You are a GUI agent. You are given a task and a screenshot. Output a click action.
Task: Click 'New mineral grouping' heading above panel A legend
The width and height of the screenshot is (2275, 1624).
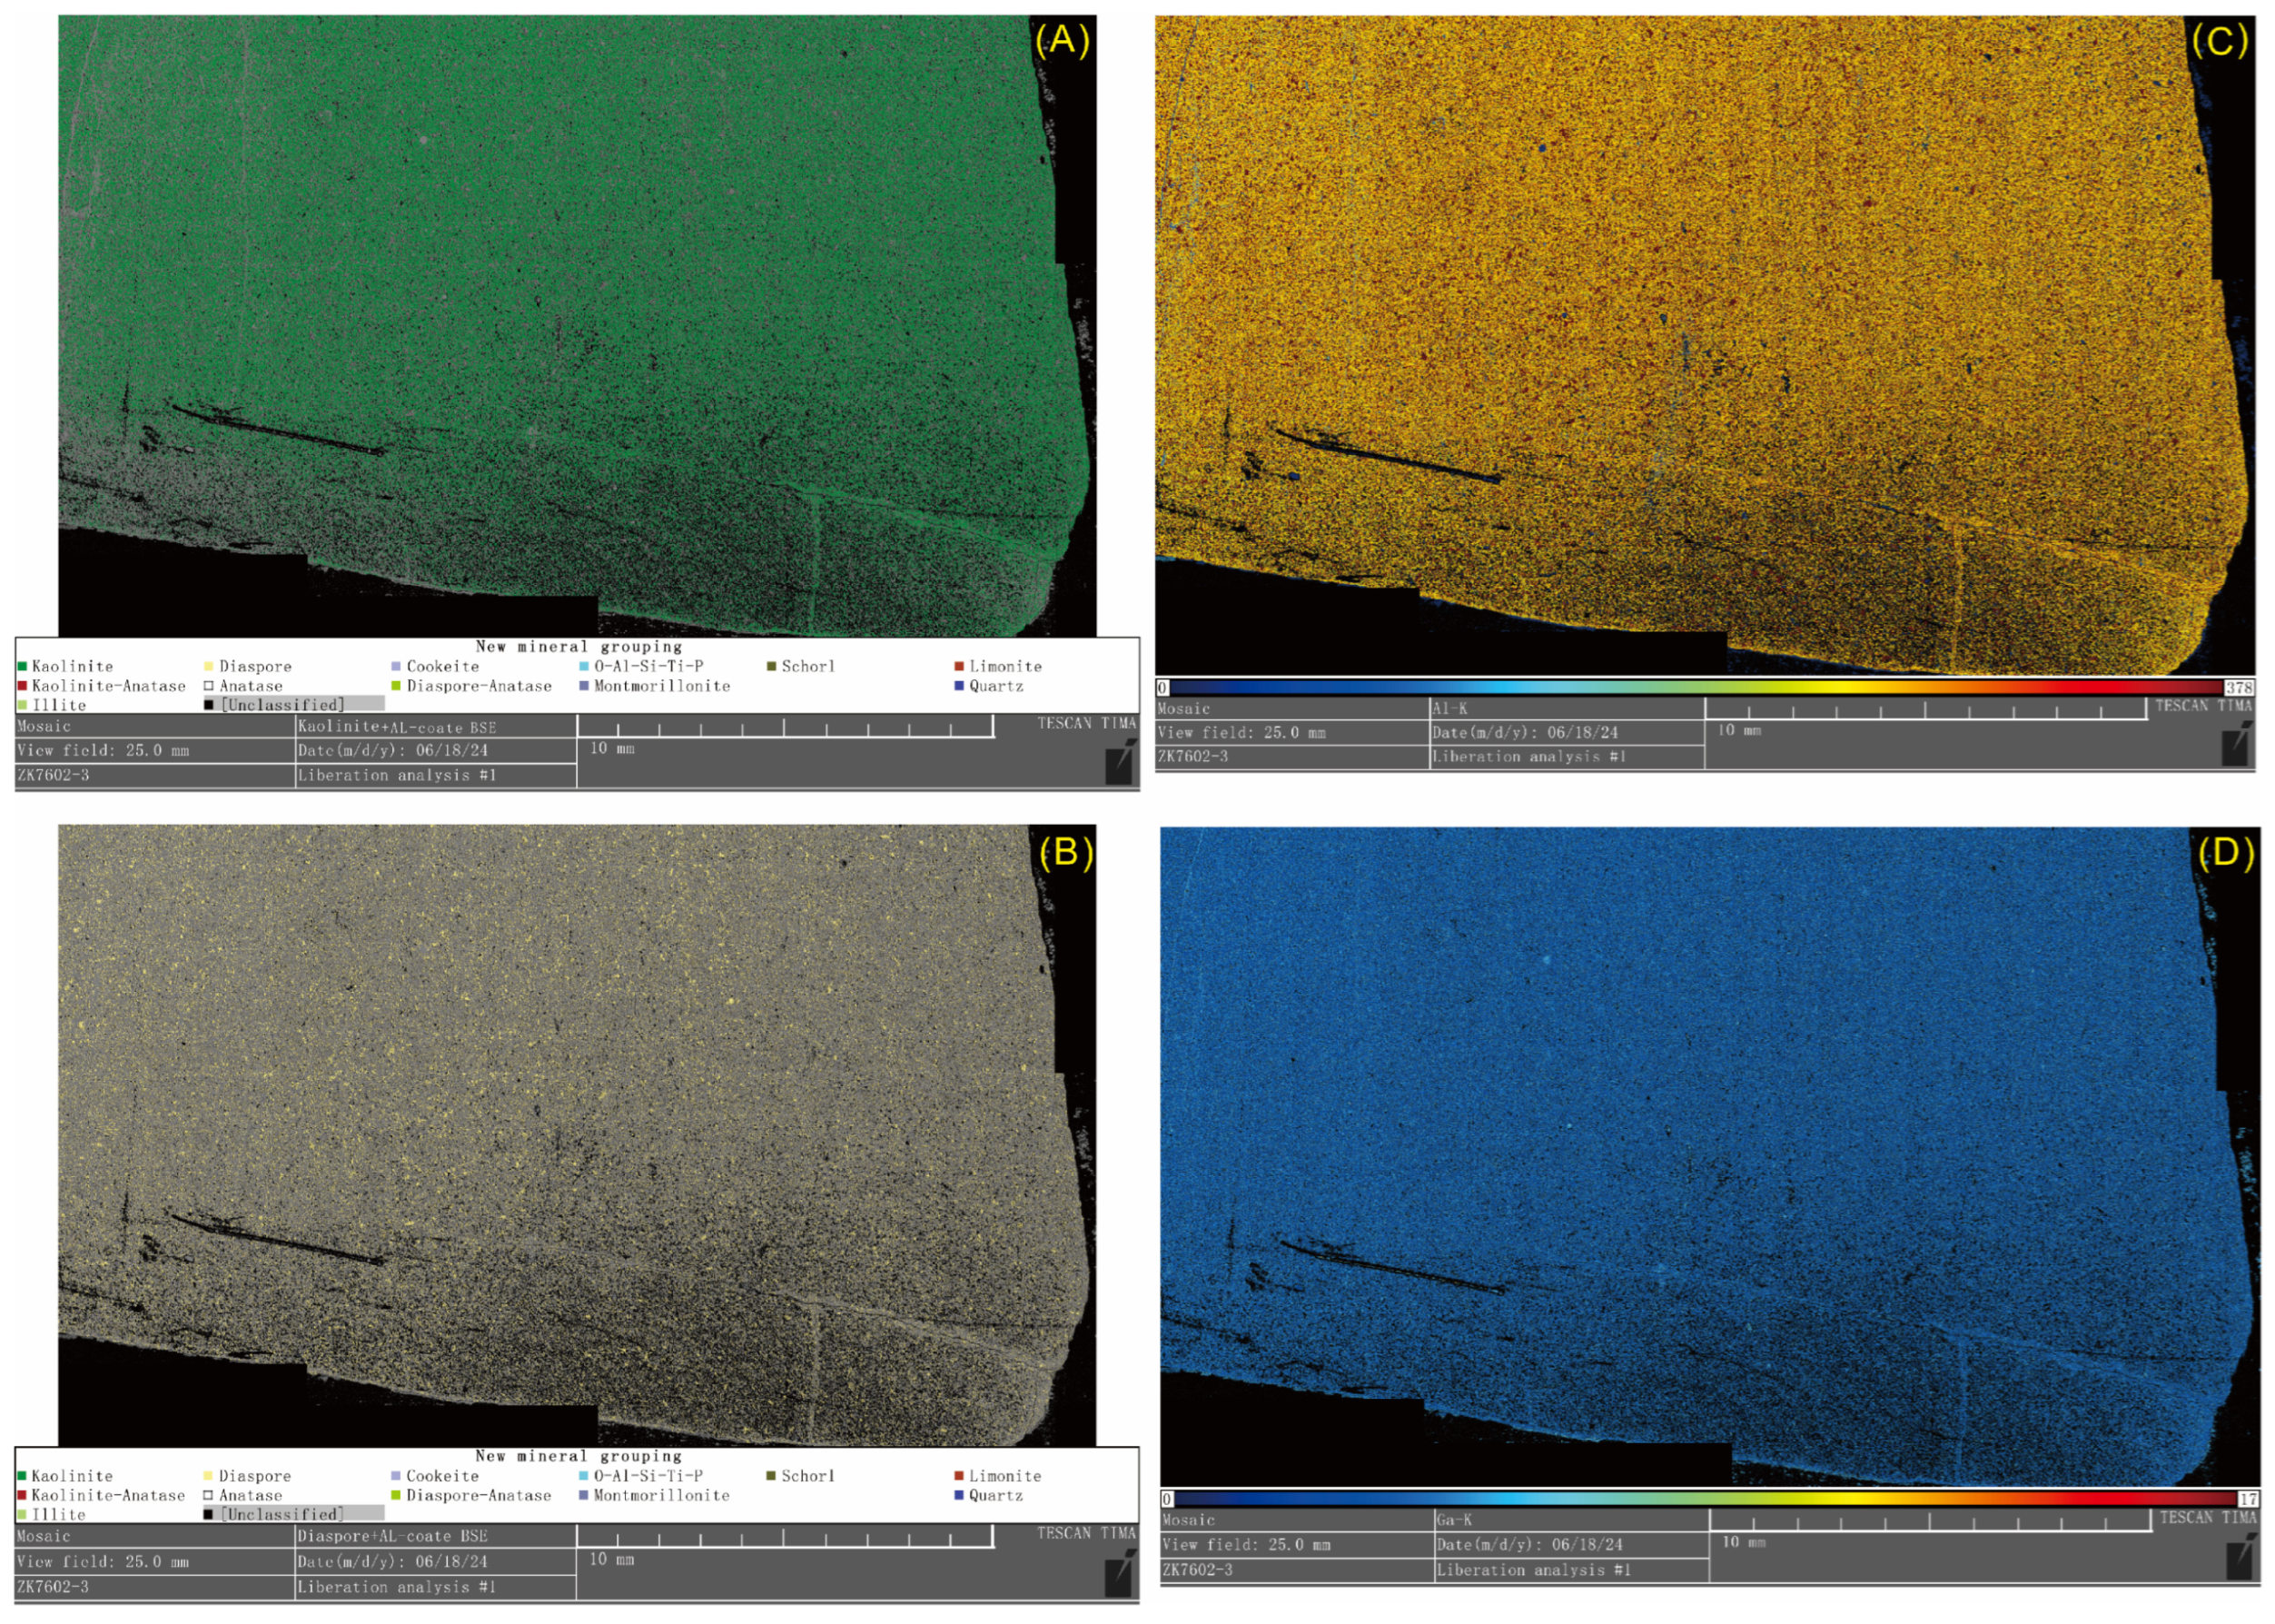tap(578, 647)
